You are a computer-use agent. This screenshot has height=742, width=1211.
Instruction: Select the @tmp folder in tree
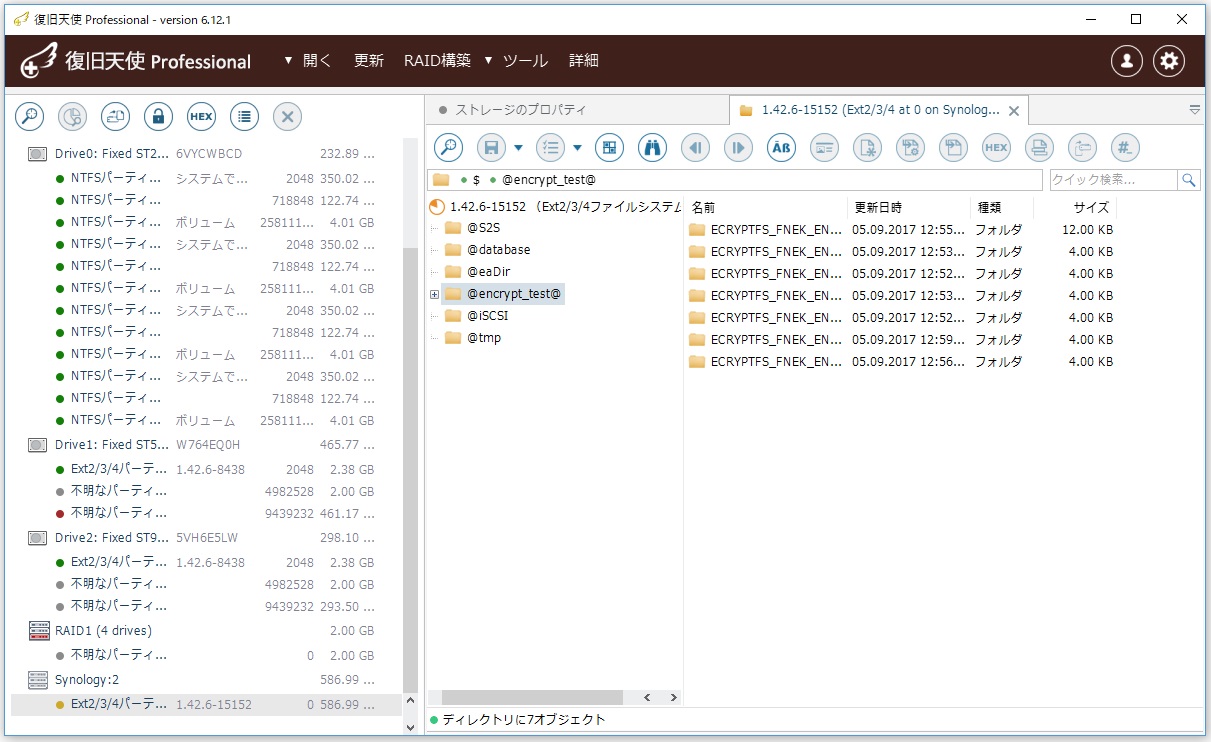473,338
